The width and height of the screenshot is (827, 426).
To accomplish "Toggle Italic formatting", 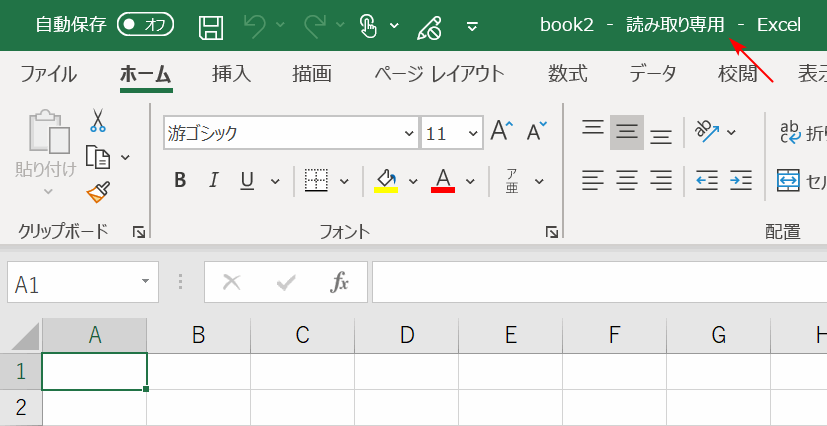I will click(214, 181).
